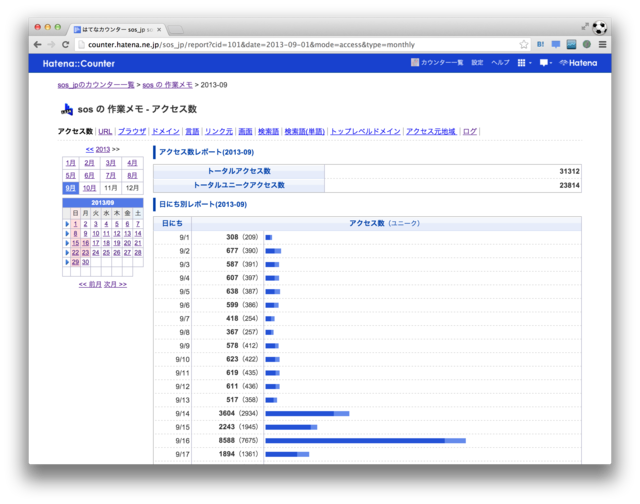Click the 9/15 access bar showing 2243
The height and width of the screenshot is (504, 640).
click(291, 427)
